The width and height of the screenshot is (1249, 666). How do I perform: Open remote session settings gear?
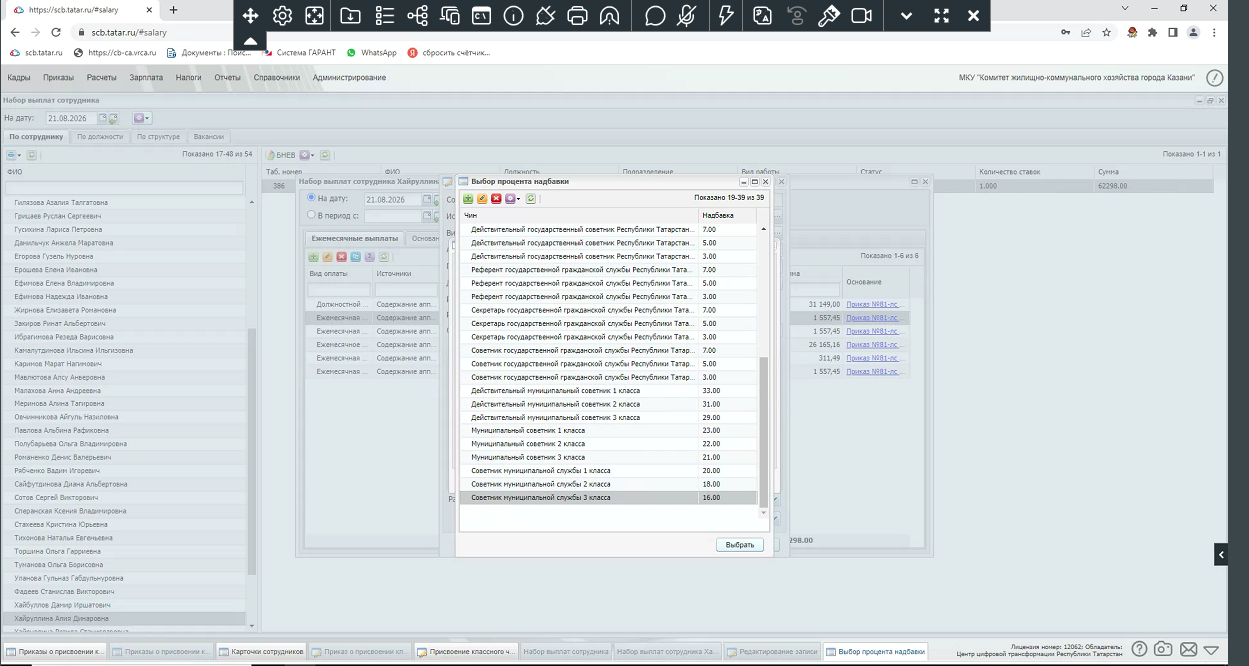(x=283, y=16)
